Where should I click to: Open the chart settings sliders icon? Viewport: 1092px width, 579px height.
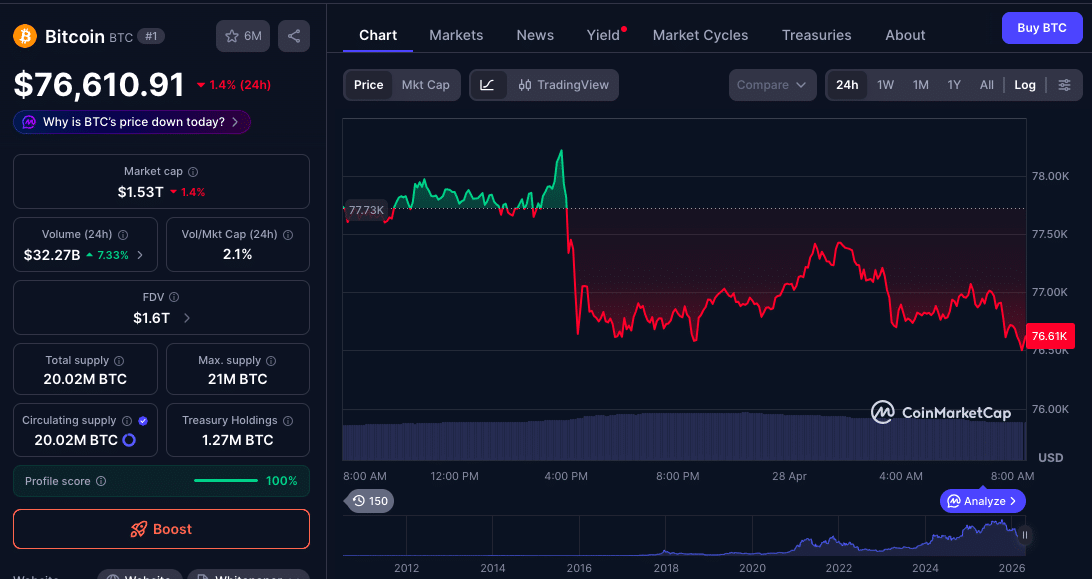(1064, 85)
